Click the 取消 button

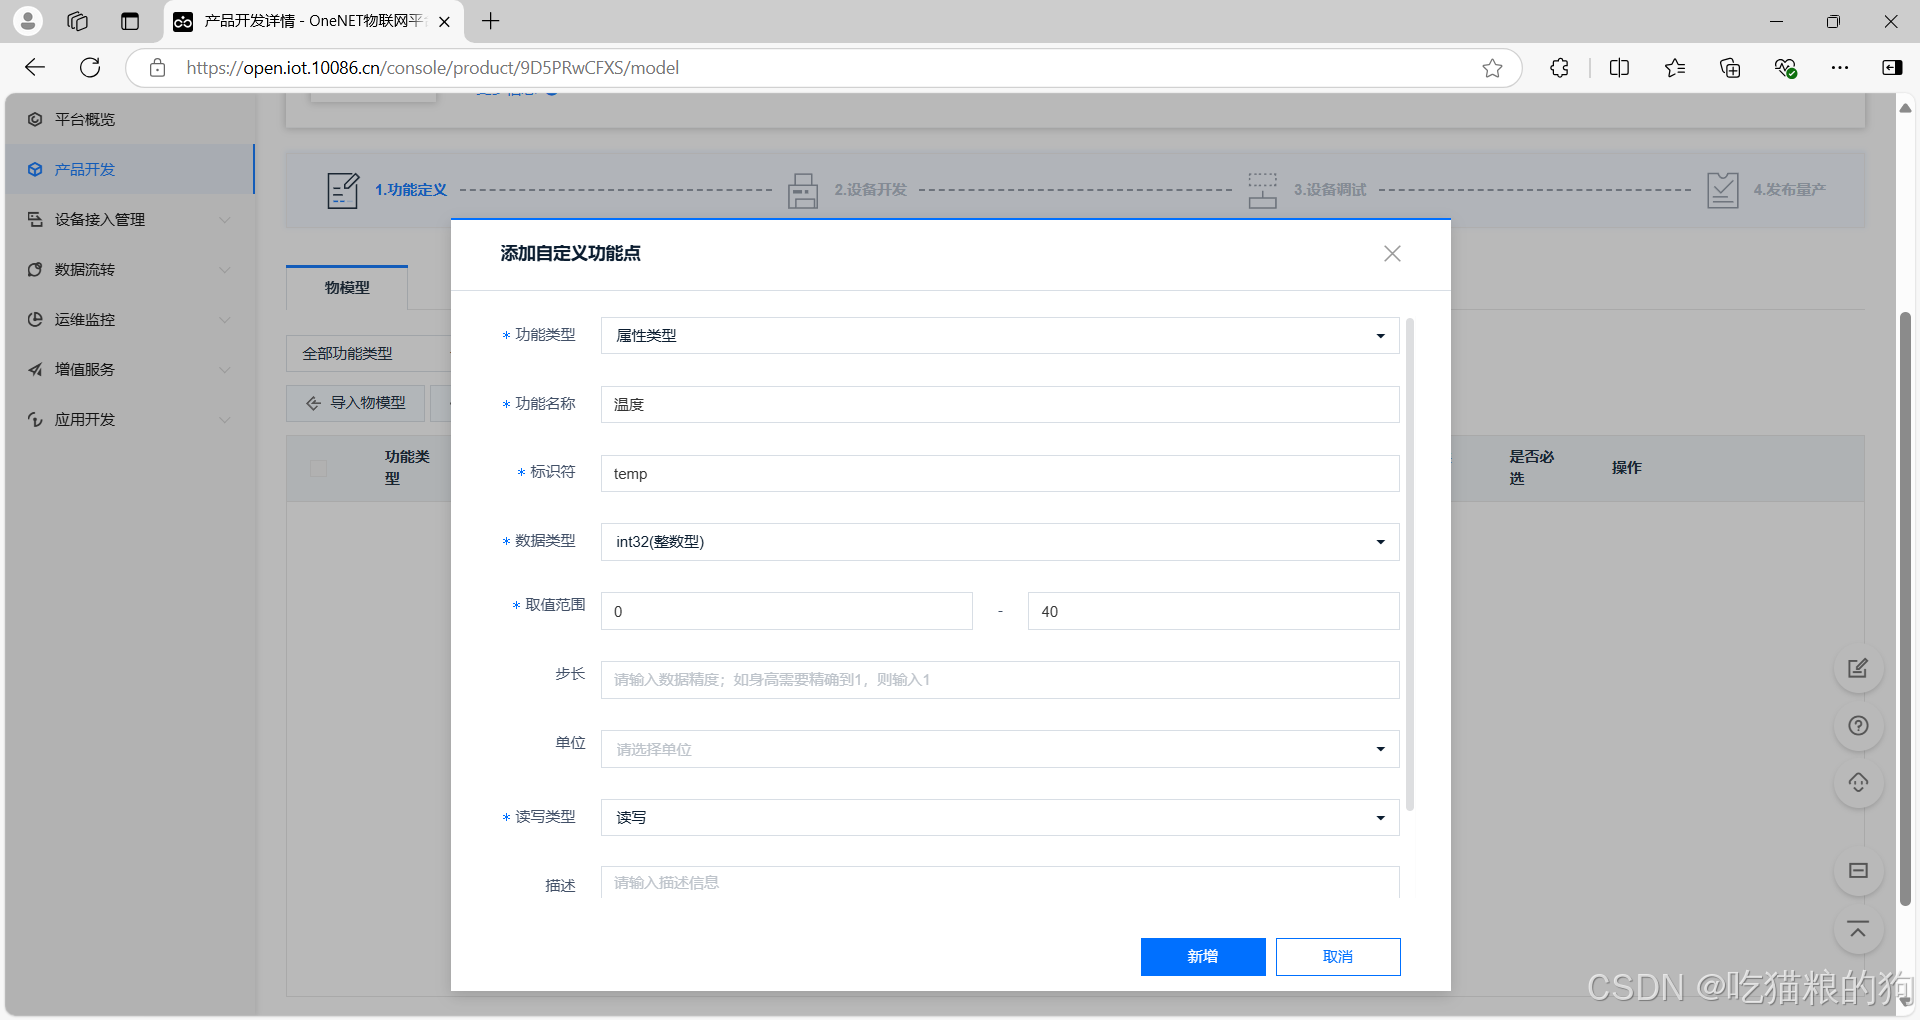point(1338,956)
